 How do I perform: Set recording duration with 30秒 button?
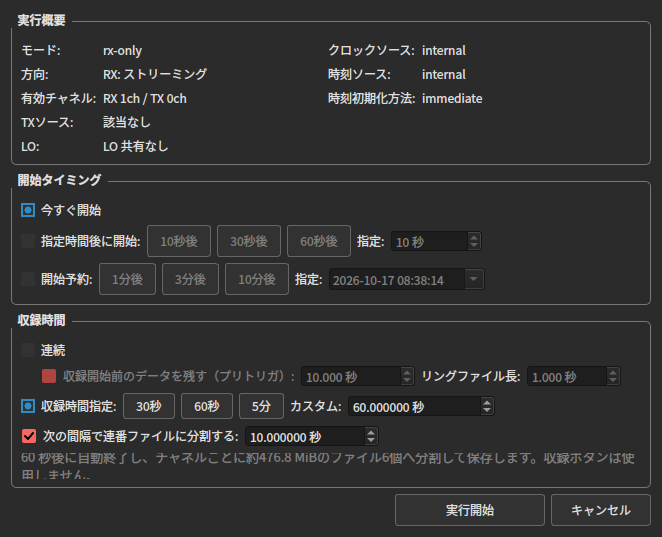click(x=149, y=406)
